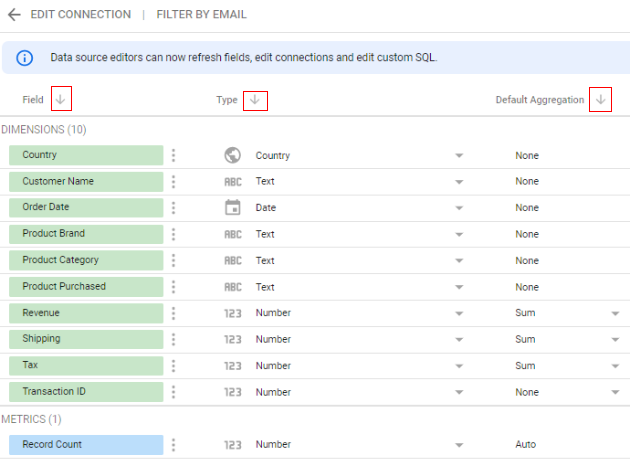Image resolution: width=630 pixels, height=466 pixels.
Task: Open more options menu for Customer Name
Action: 174,182
